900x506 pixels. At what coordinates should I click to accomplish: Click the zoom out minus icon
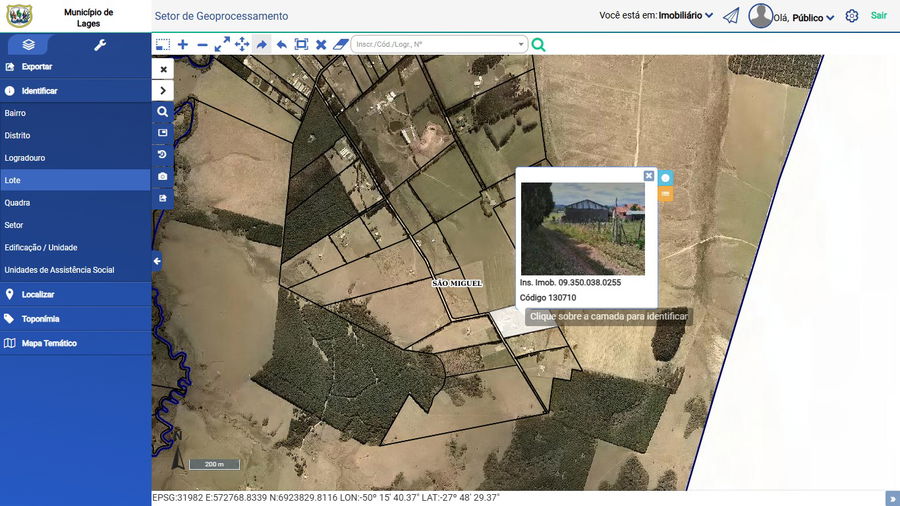(x=202, y=45)
